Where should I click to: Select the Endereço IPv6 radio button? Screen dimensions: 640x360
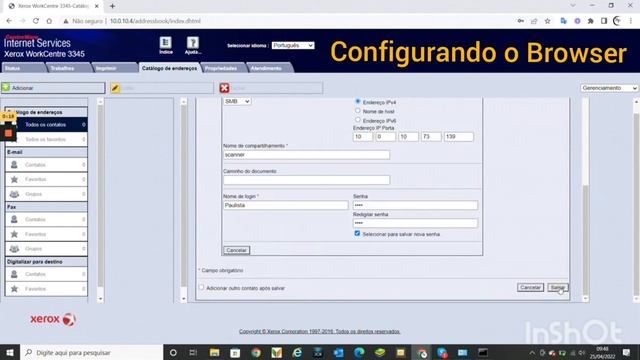tap(358, 120)
